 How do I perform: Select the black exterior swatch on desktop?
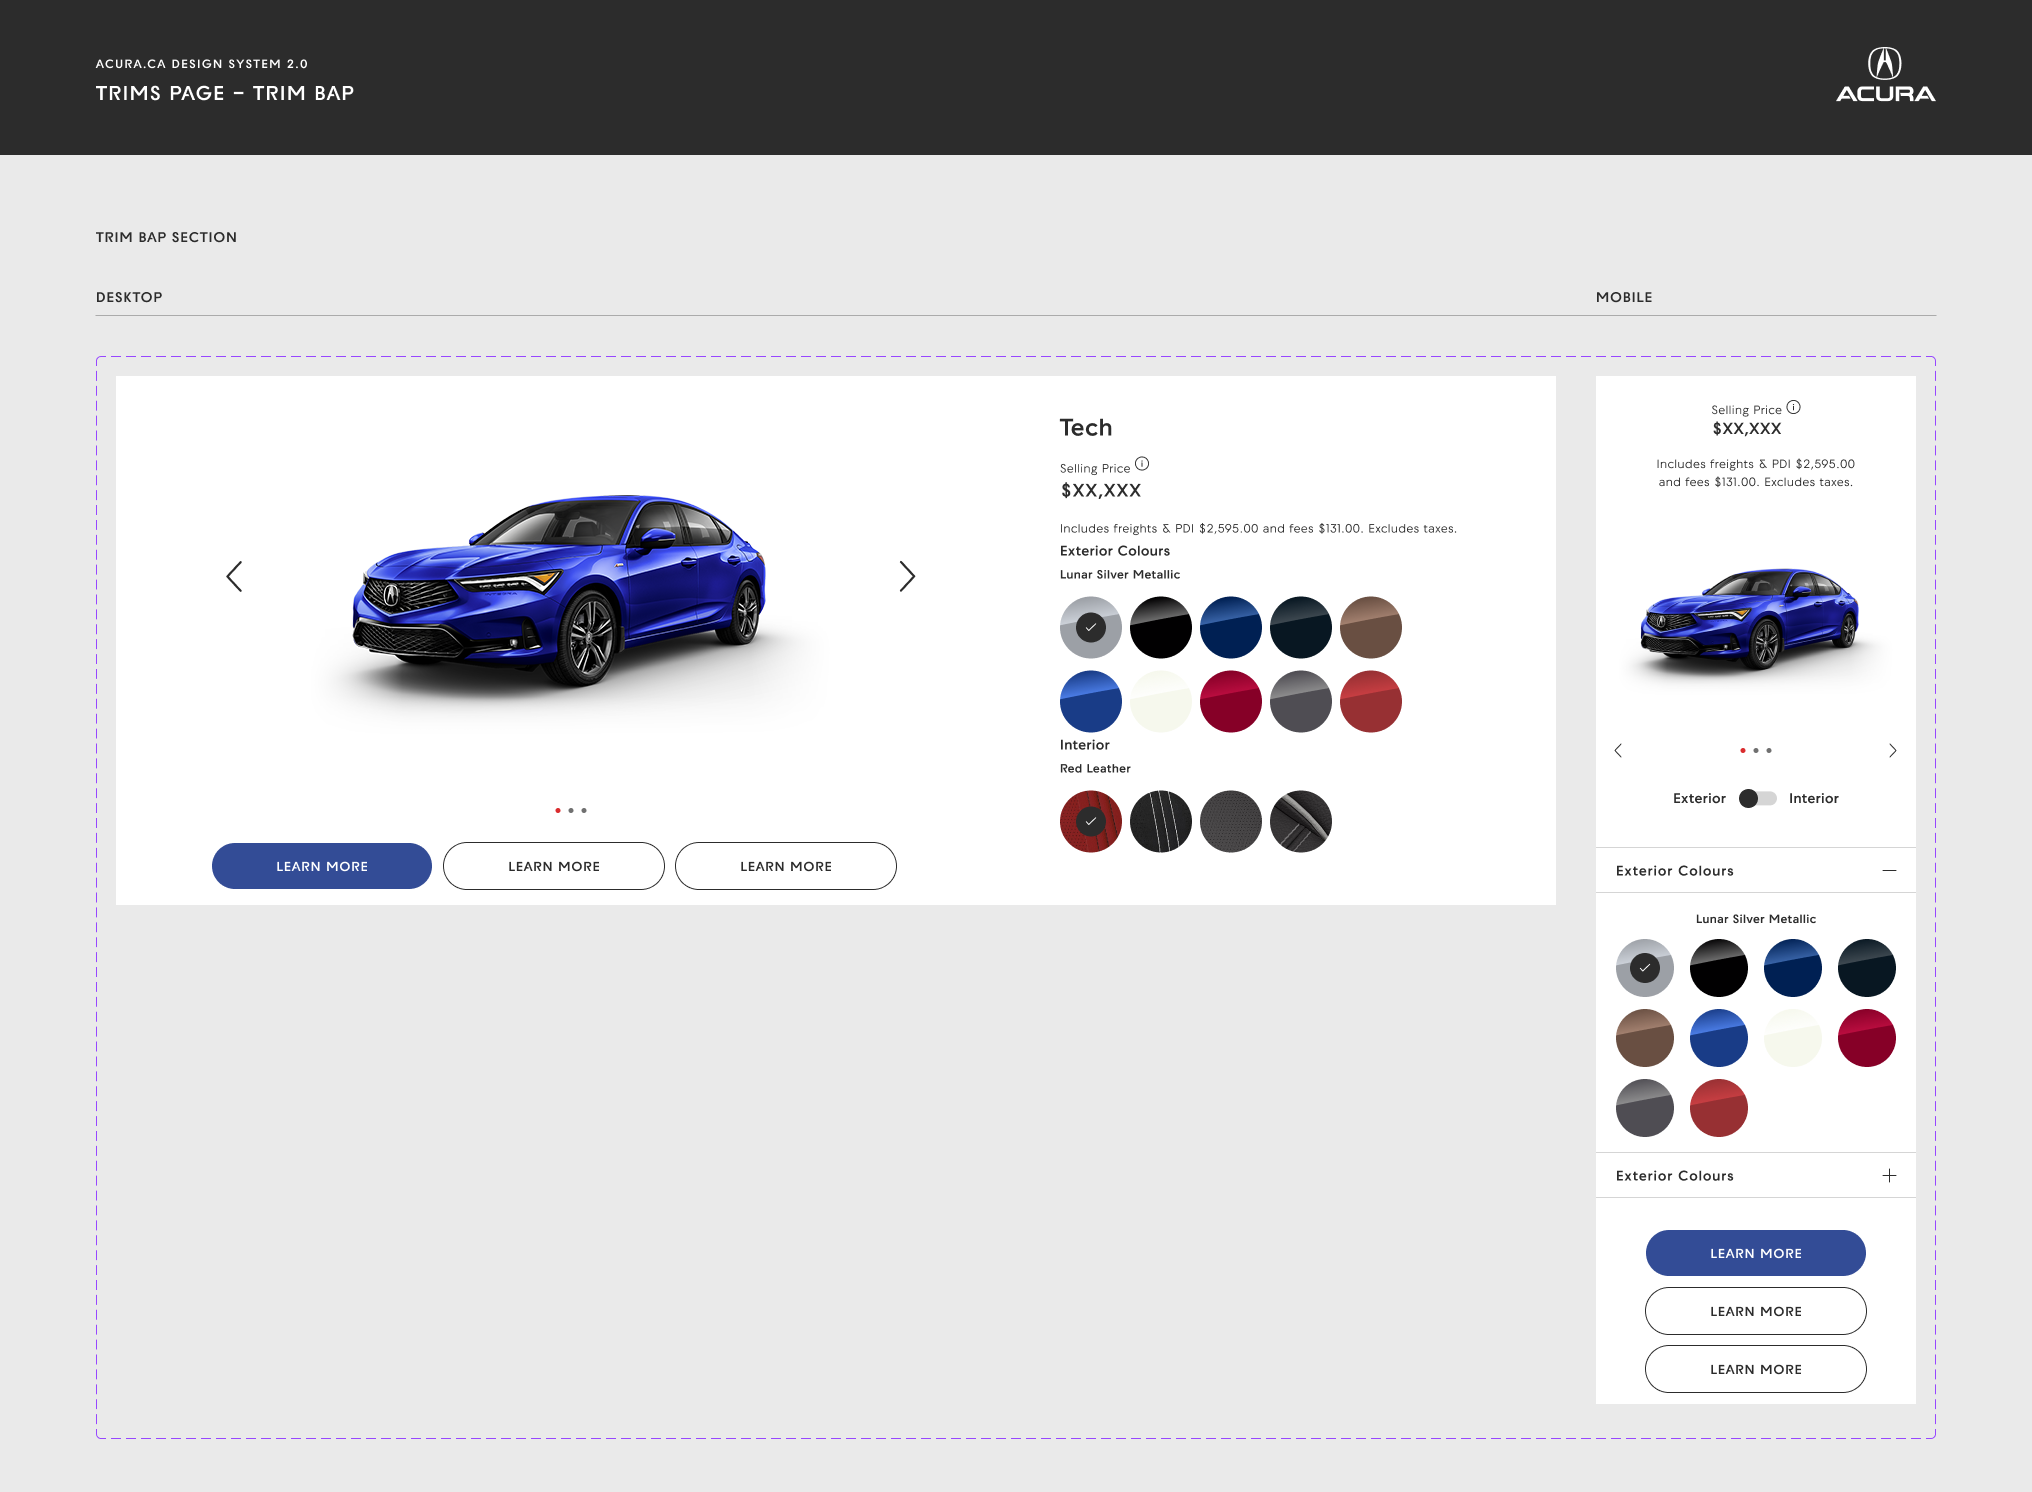(1161, 628)
